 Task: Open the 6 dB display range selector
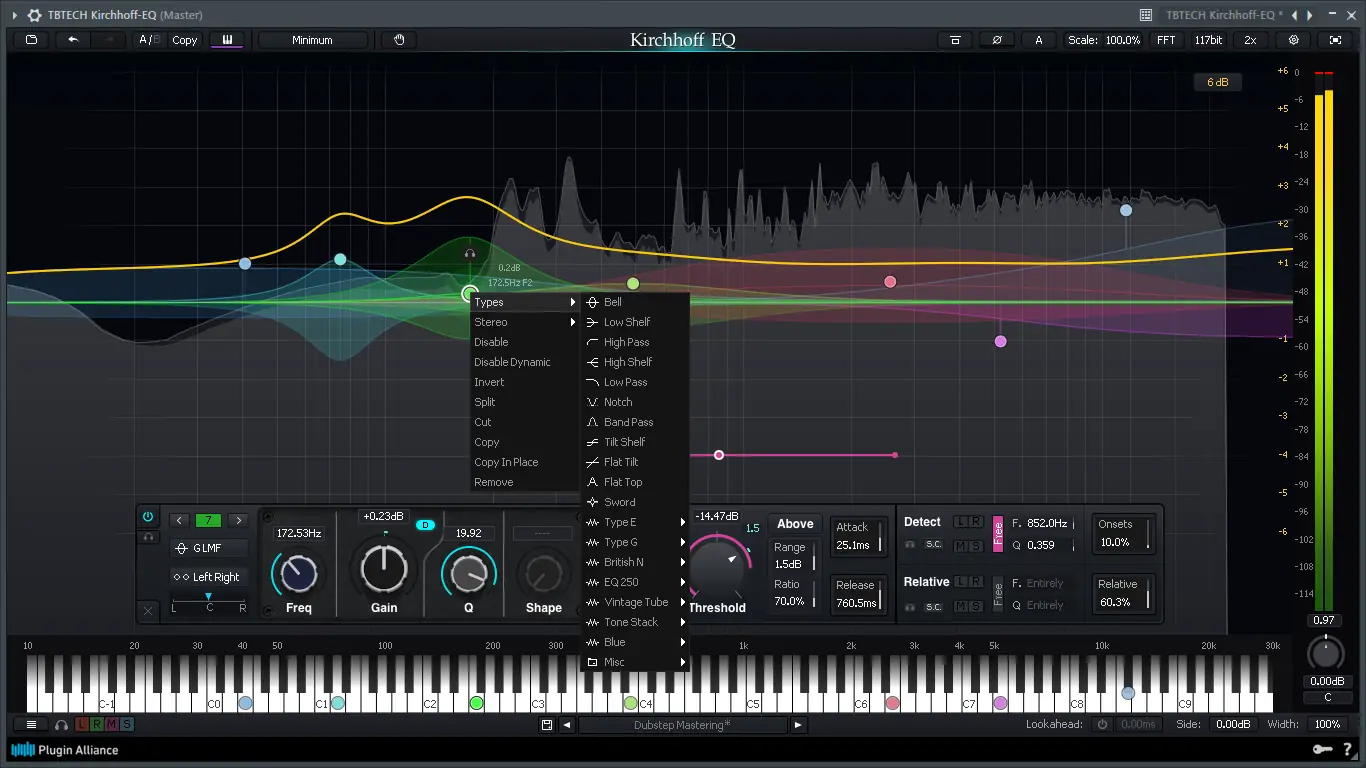(x=1217, y=82)
